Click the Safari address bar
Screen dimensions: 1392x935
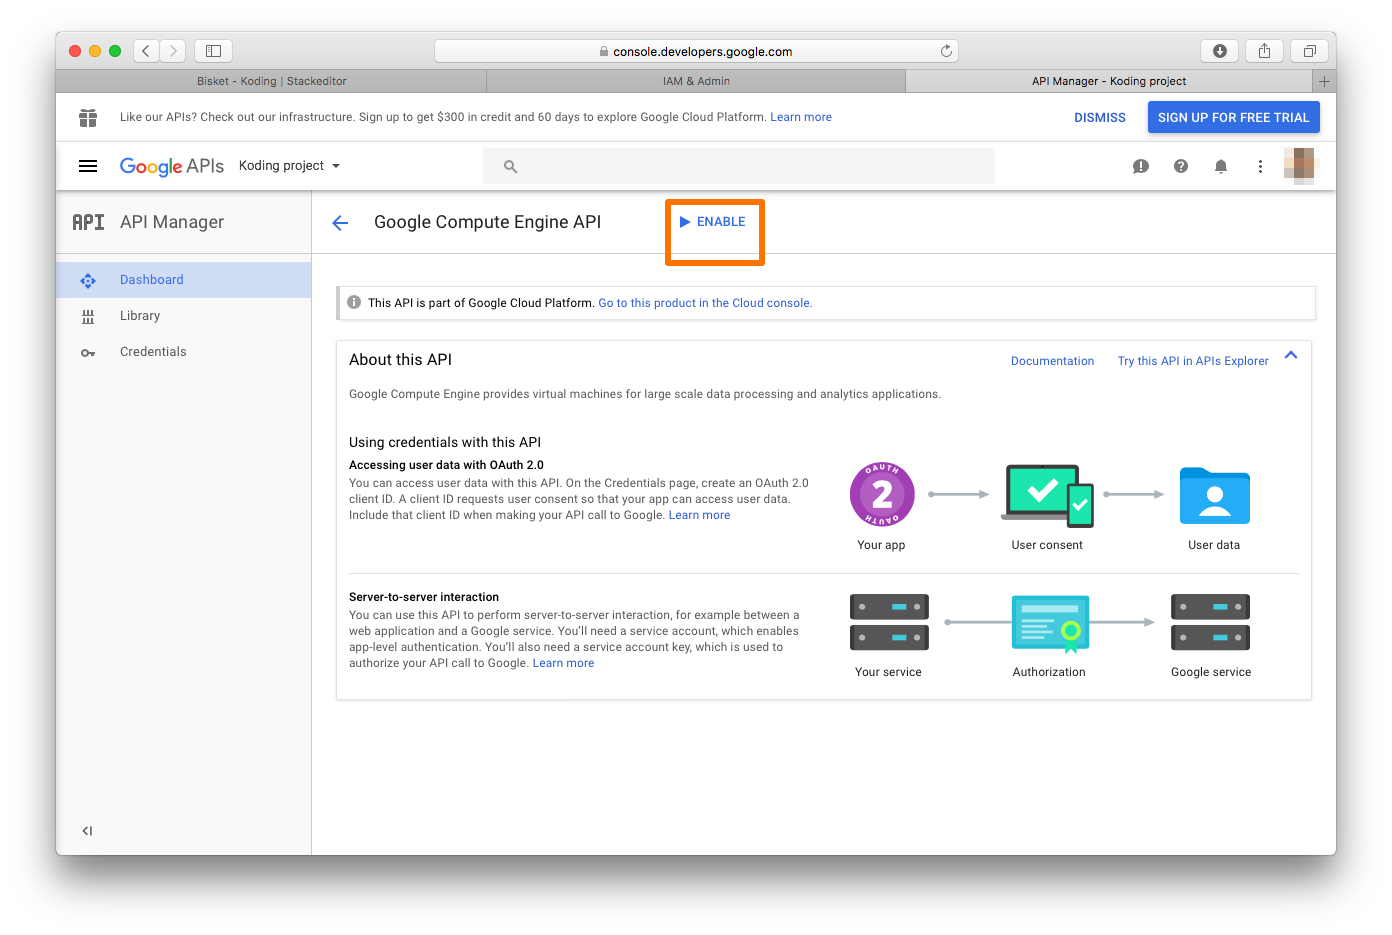tap(696, 51)
